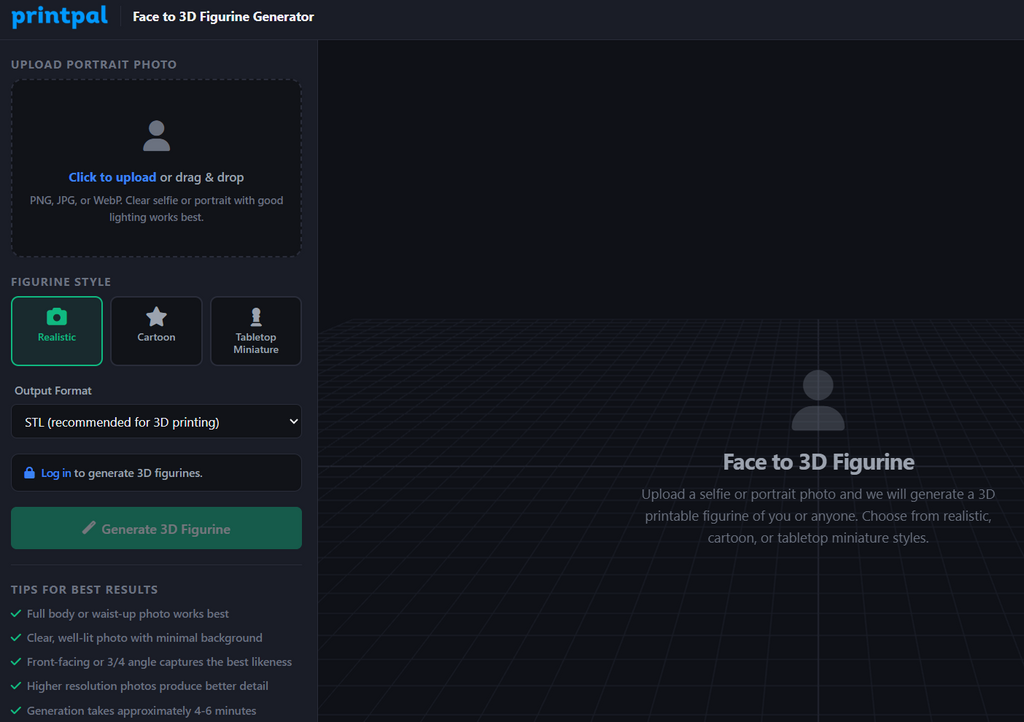Click checkmark icon beside 'Clear, well-lit photo' tip
The height and width of the screenshot is (722, 1024).
[x=16, y=638]
